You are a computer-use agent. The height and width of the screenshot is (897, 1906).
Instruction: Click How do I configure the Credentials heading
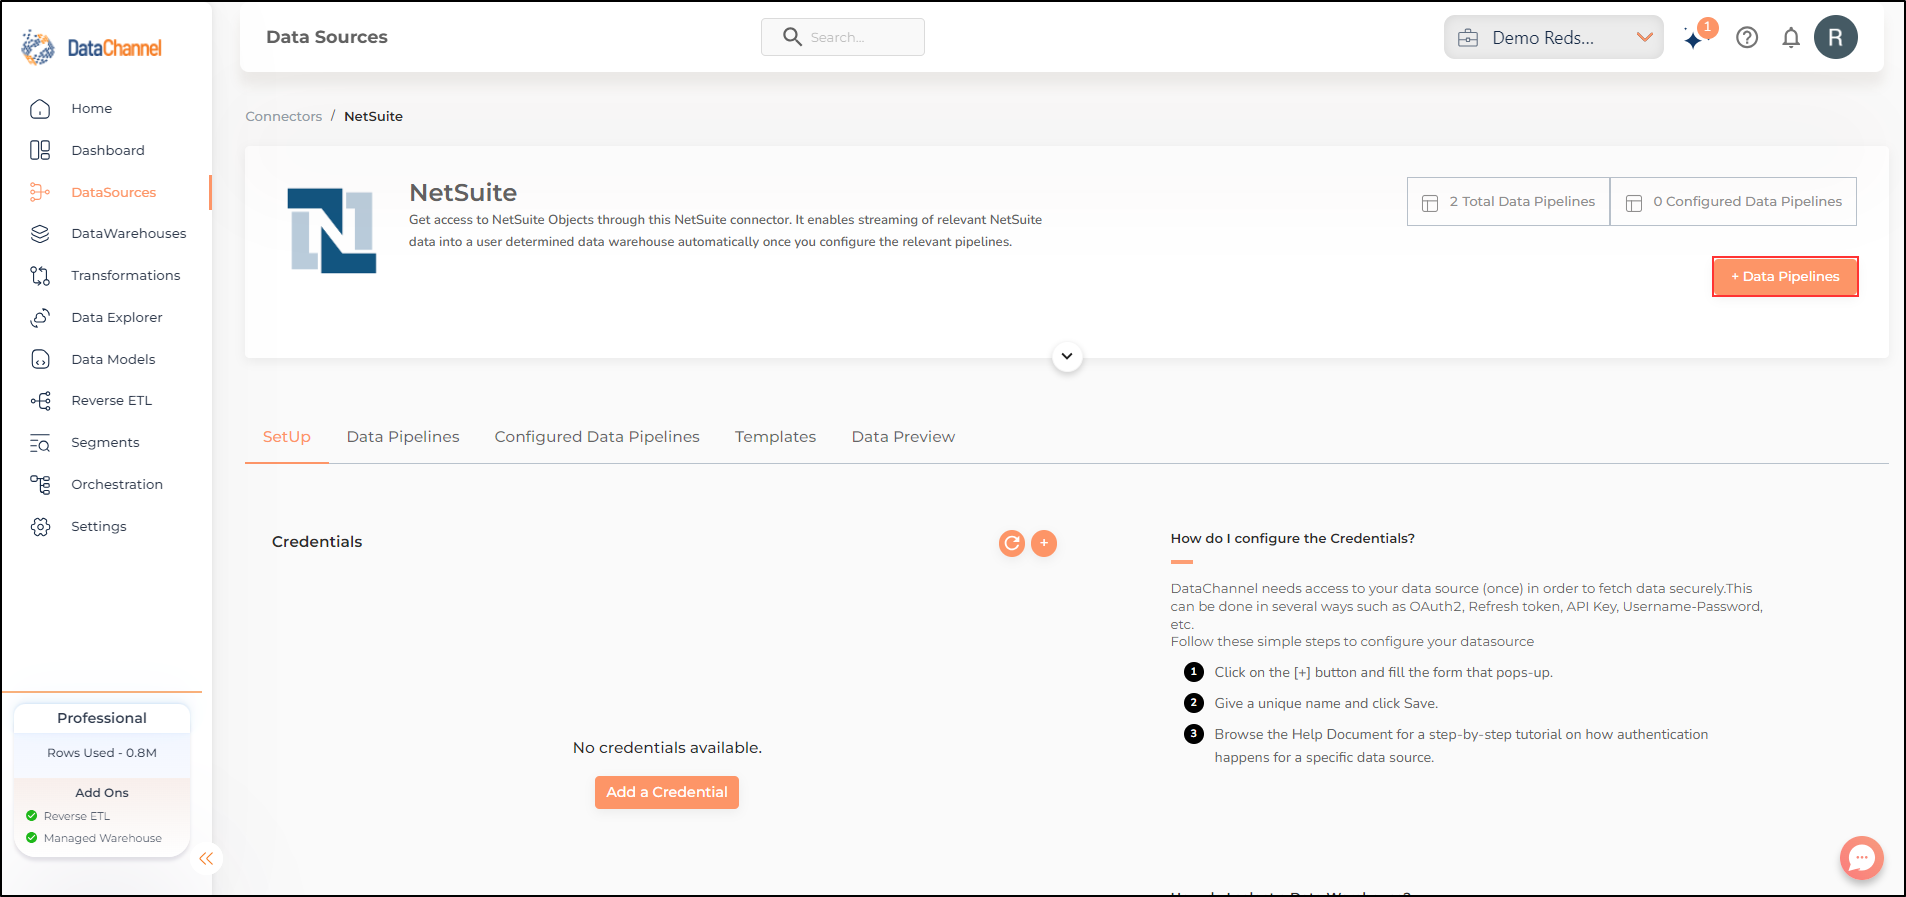coord(1293,538)
